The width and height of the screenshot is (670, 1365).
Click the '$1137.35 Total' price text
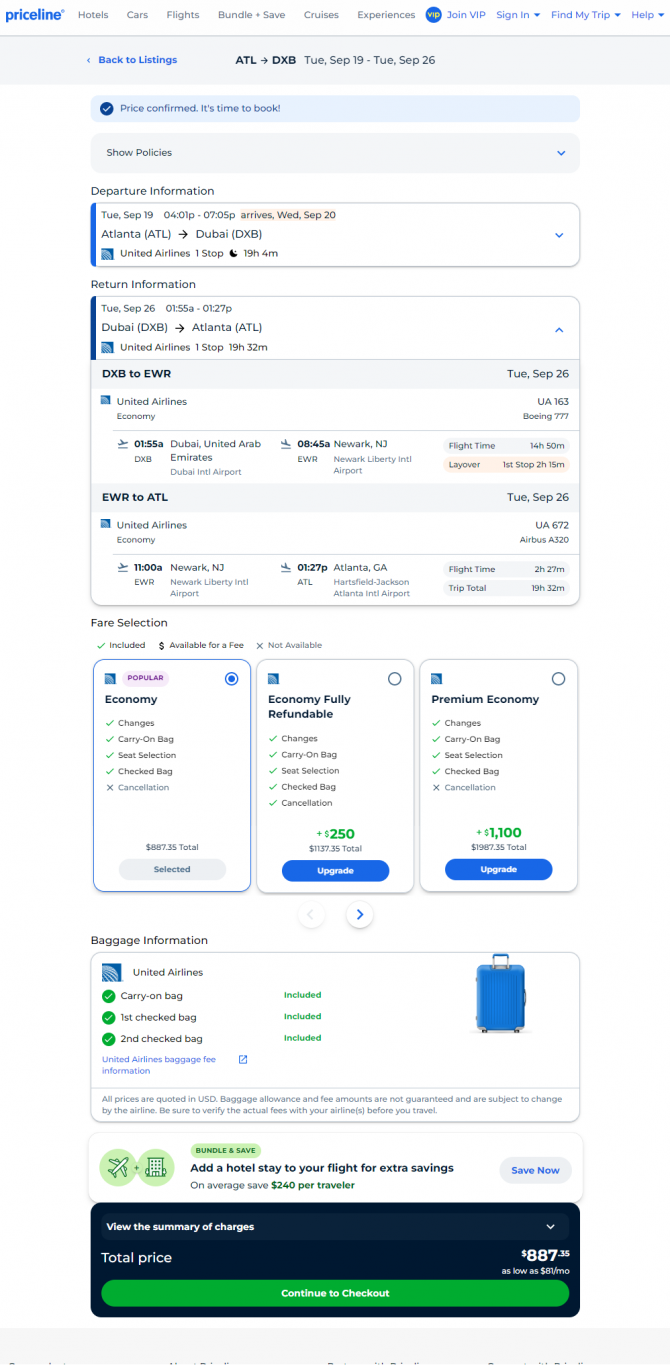click(335, 849)
